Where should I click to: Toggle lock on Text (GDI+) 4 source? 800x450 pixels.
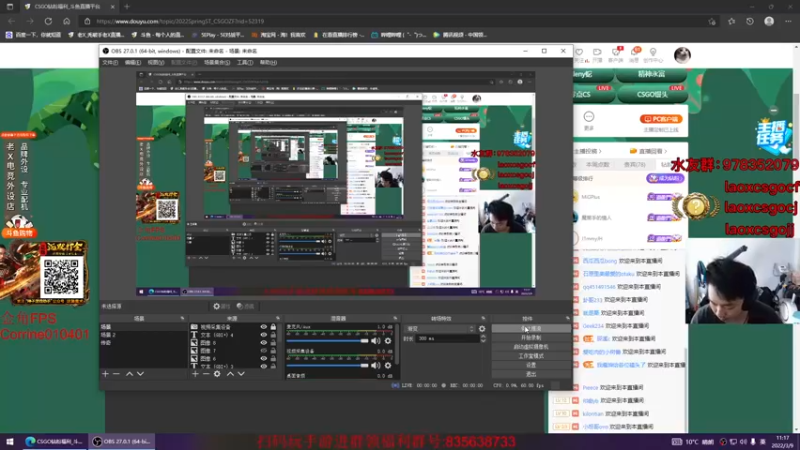click(x=273, y=335)
